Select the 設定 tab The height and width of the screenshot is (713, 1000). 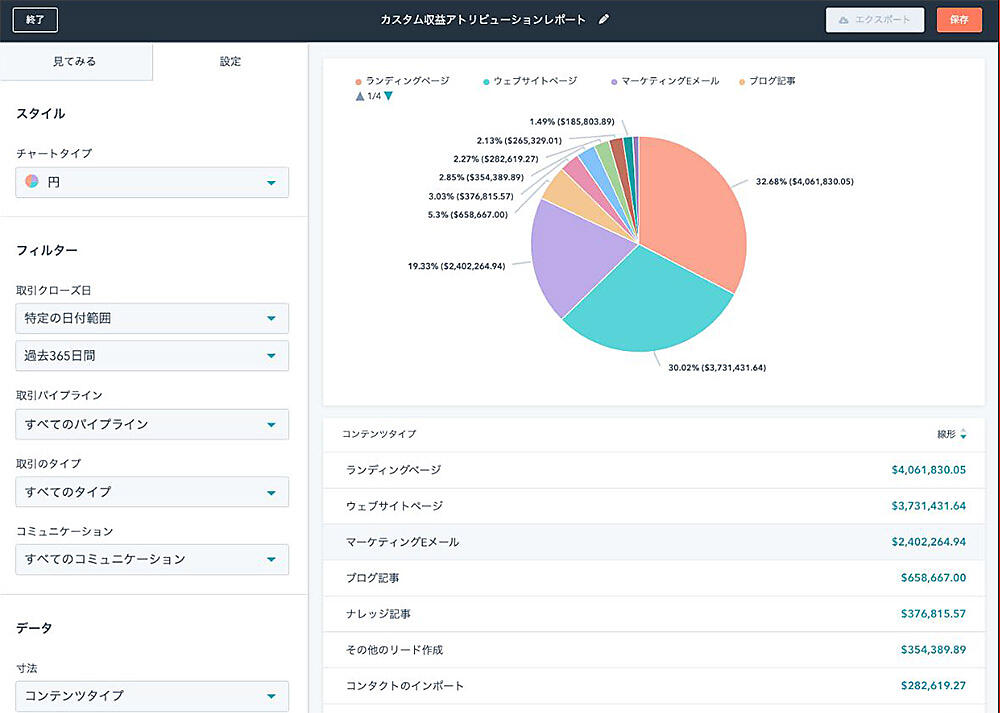click(230, 62)
